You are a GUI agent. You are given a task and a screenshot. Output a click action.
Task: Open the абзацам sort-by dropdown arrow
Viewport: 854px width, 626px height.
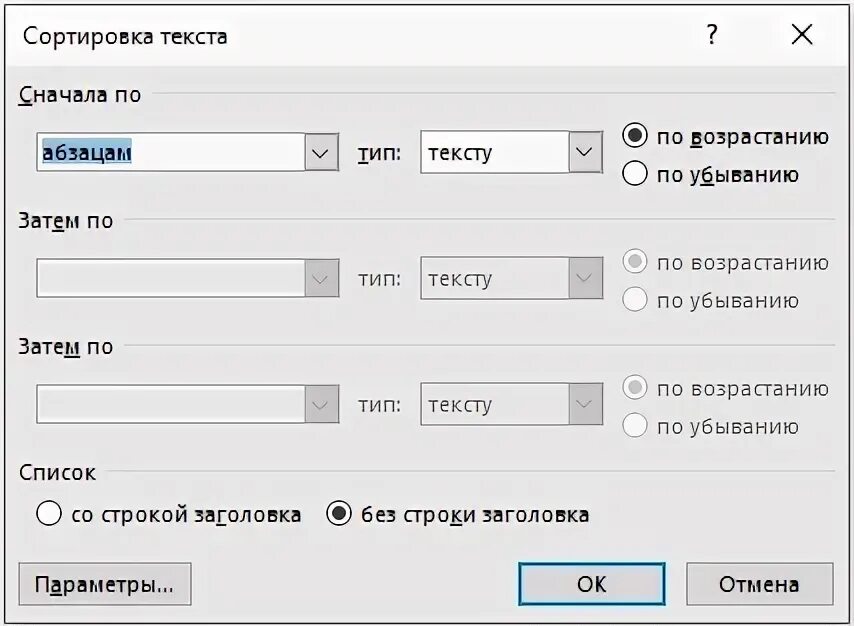(x=320, y=153)
